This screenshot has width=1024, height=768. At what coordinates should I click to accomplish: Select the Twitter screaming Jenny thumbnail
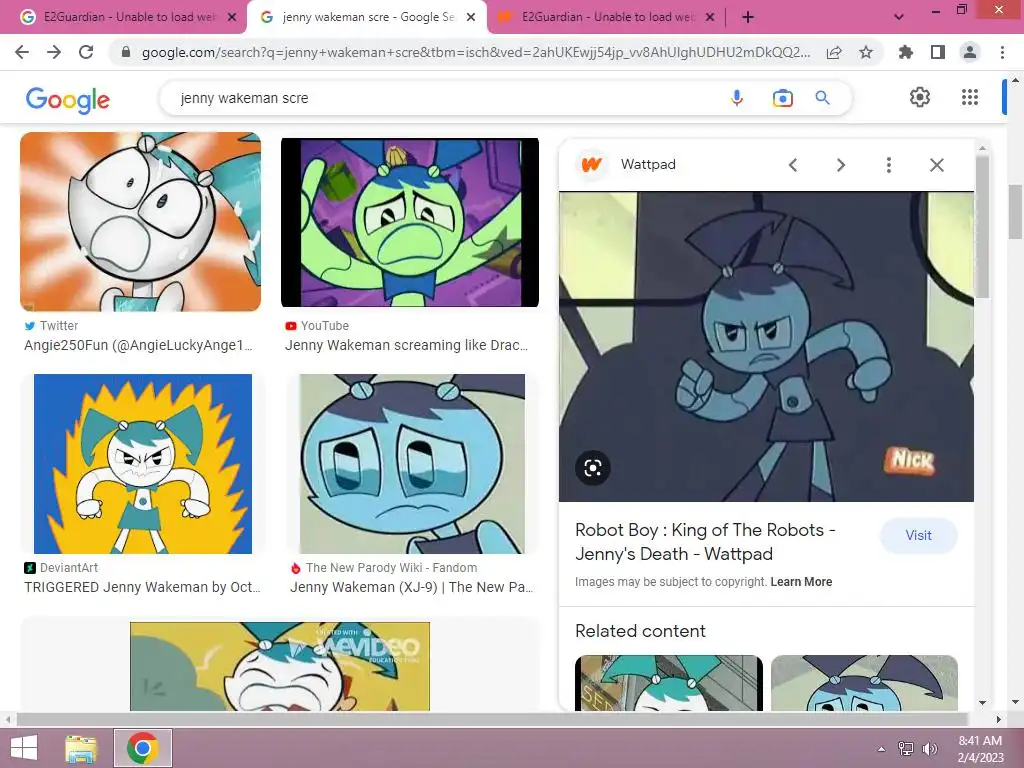click(x=140, y=221)
